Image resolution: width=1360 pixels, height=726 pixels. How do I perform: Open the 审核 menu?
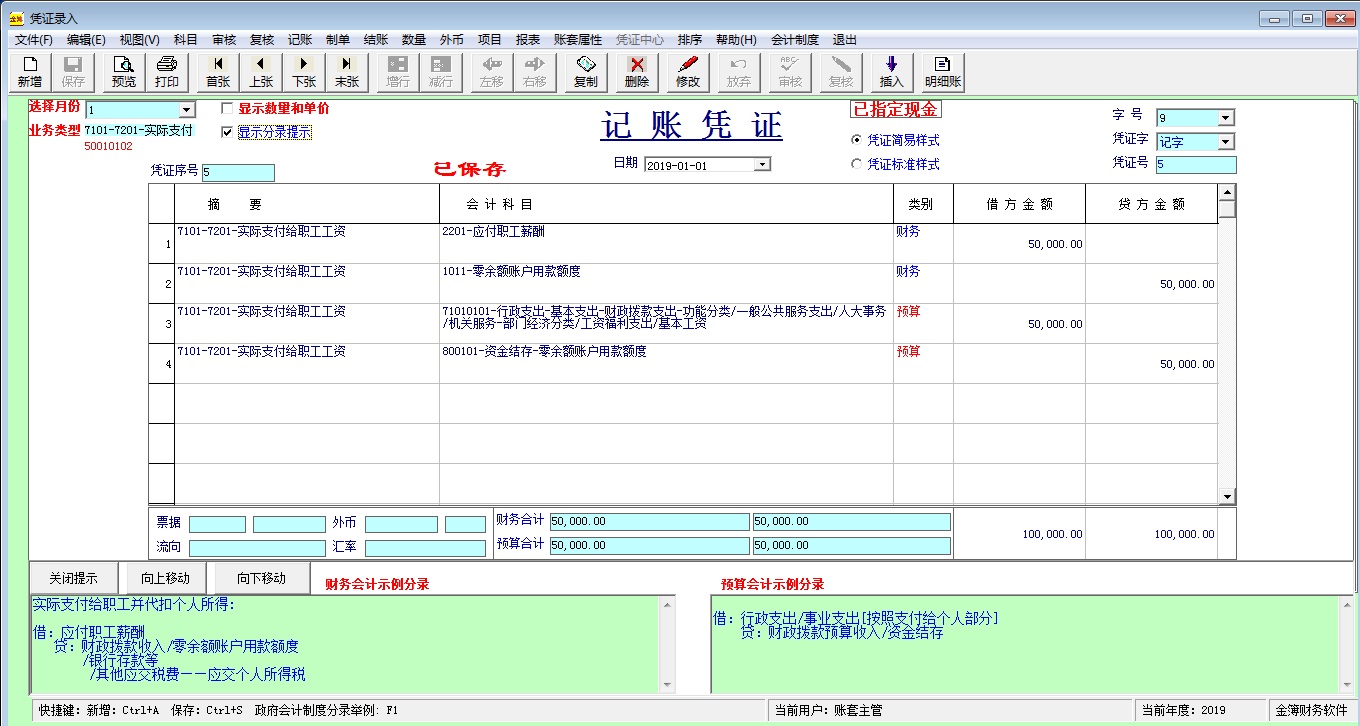coord(224,40)
